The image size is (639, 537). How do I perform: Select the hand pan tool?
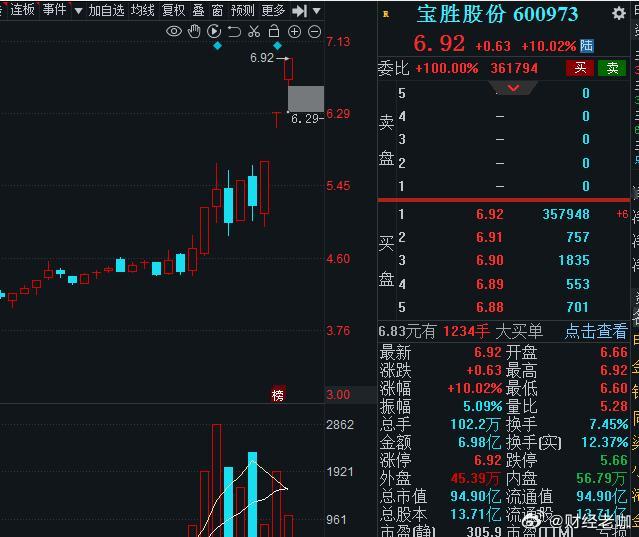click(x=194, y=31)
